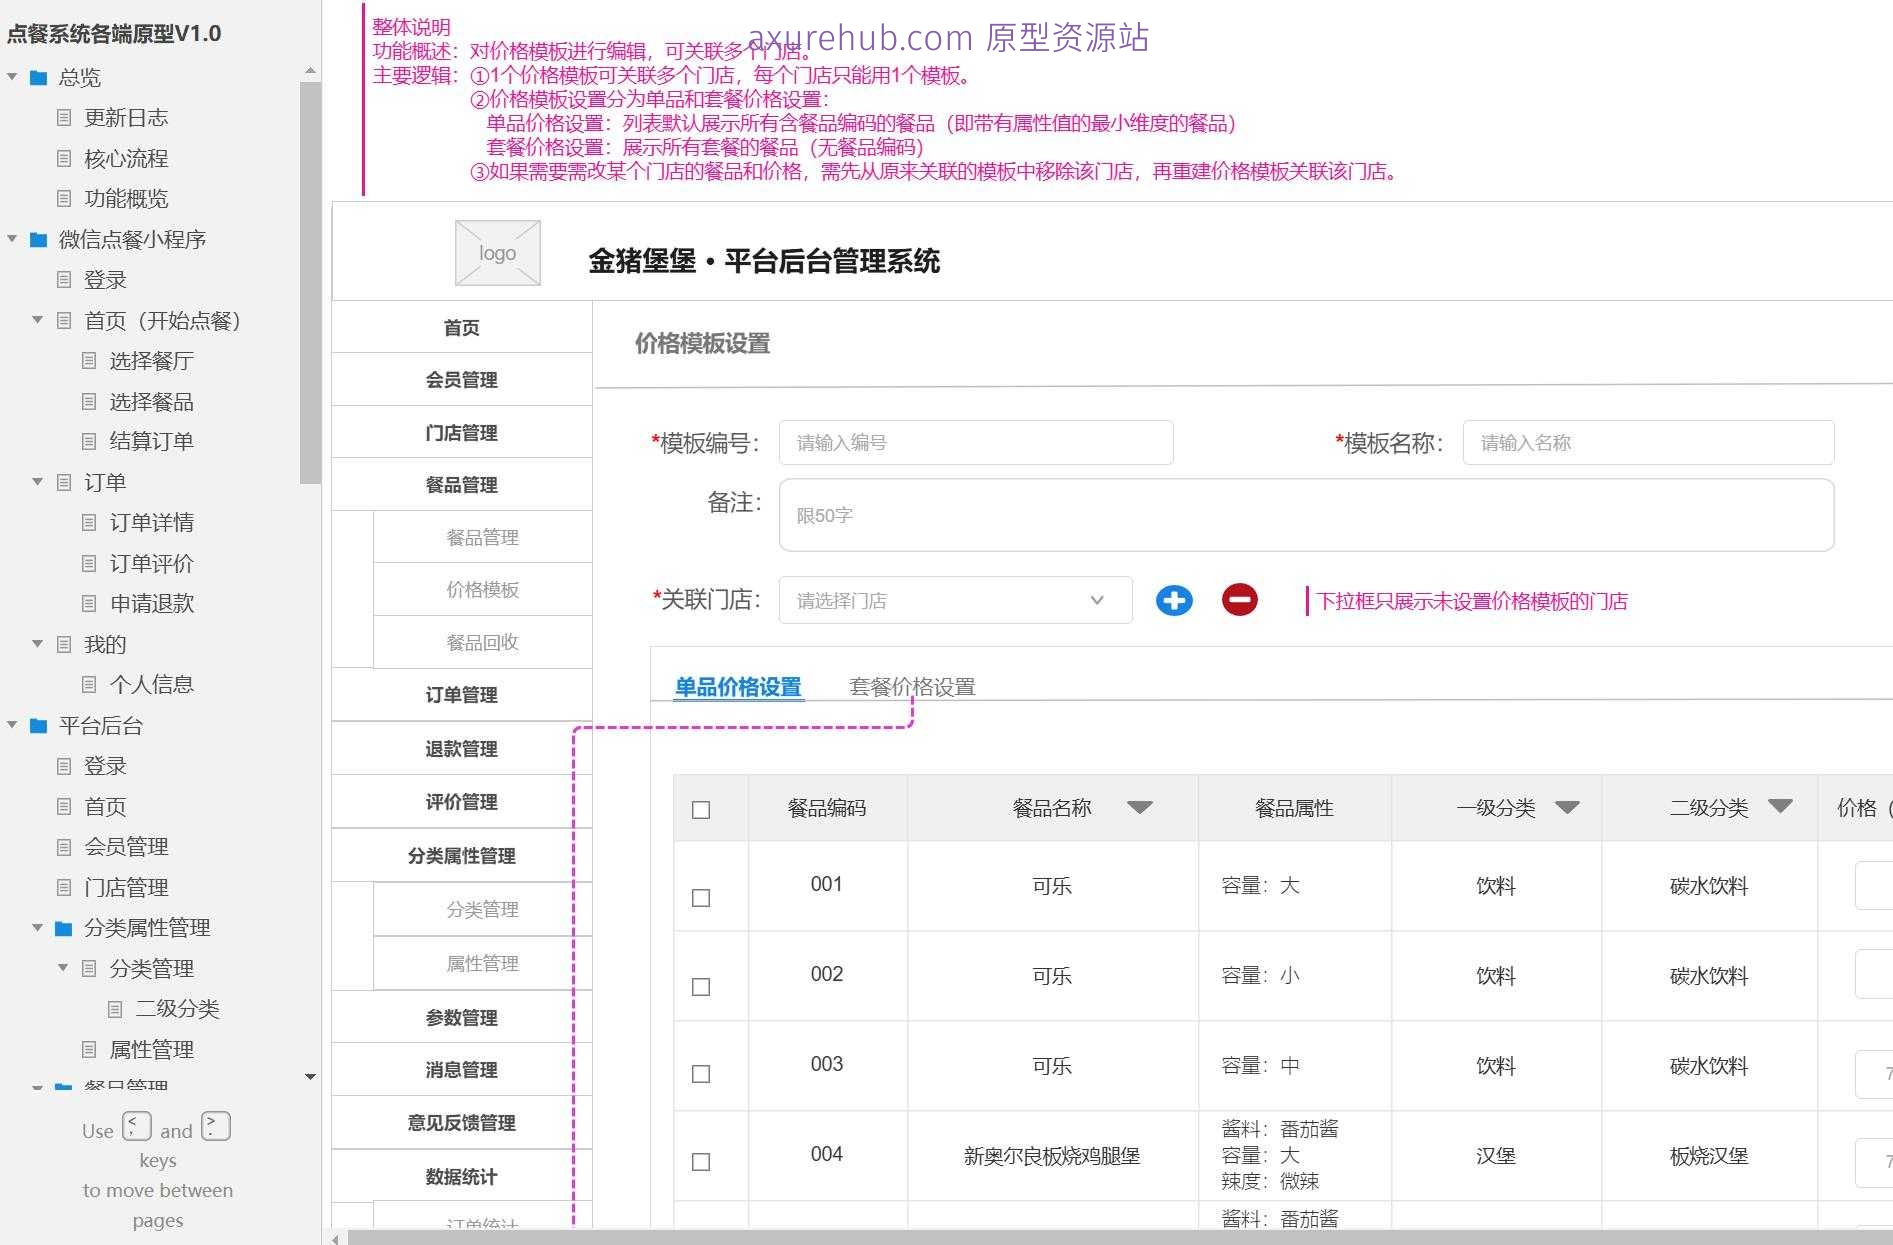Collapse the 平台后台 tree node
This screenshot has height=1245, width=1893.
pos(12,725)
